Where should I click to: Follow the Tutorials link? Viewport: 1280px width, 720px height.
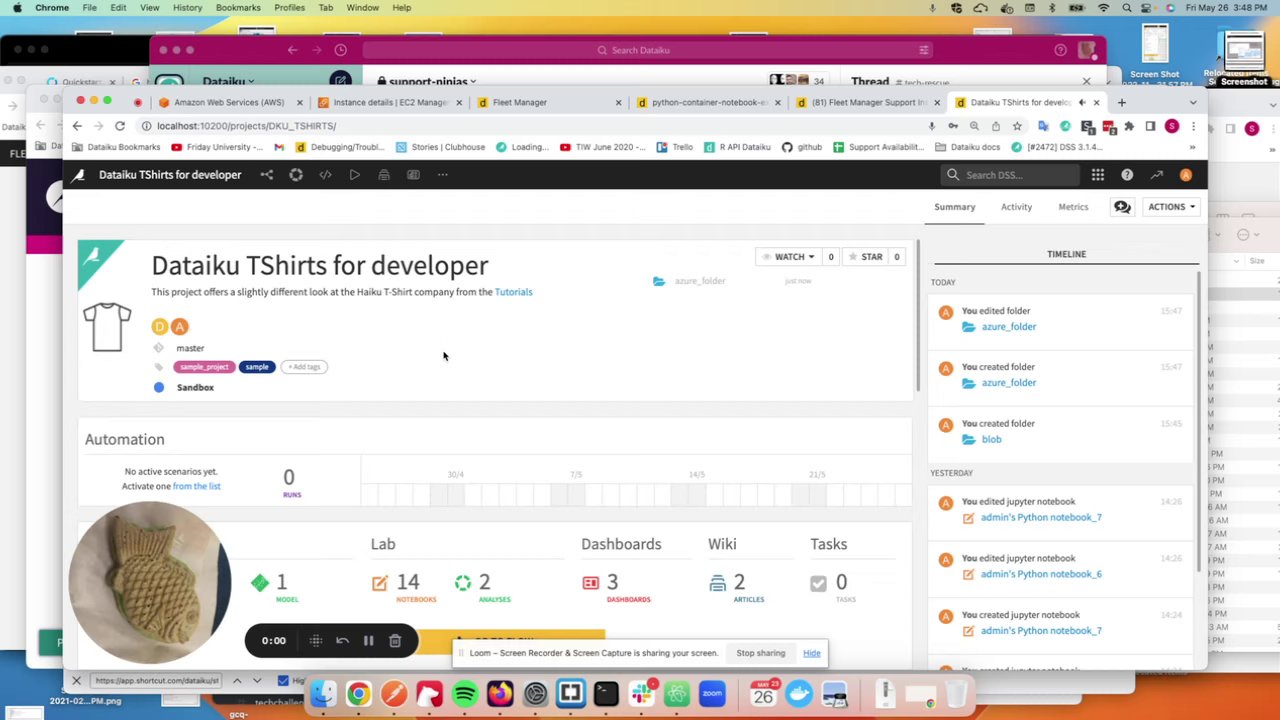pyautogui.click(x=513, y=292)
